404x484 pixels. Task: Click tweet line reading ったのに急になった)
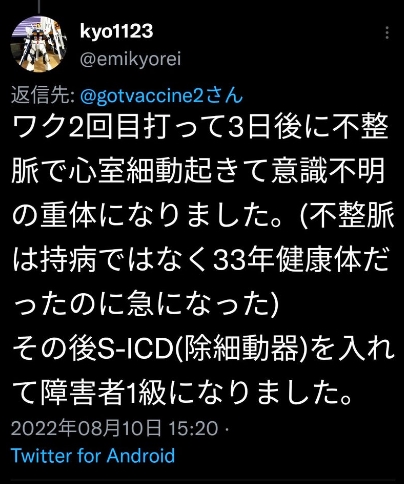[145, 305]
